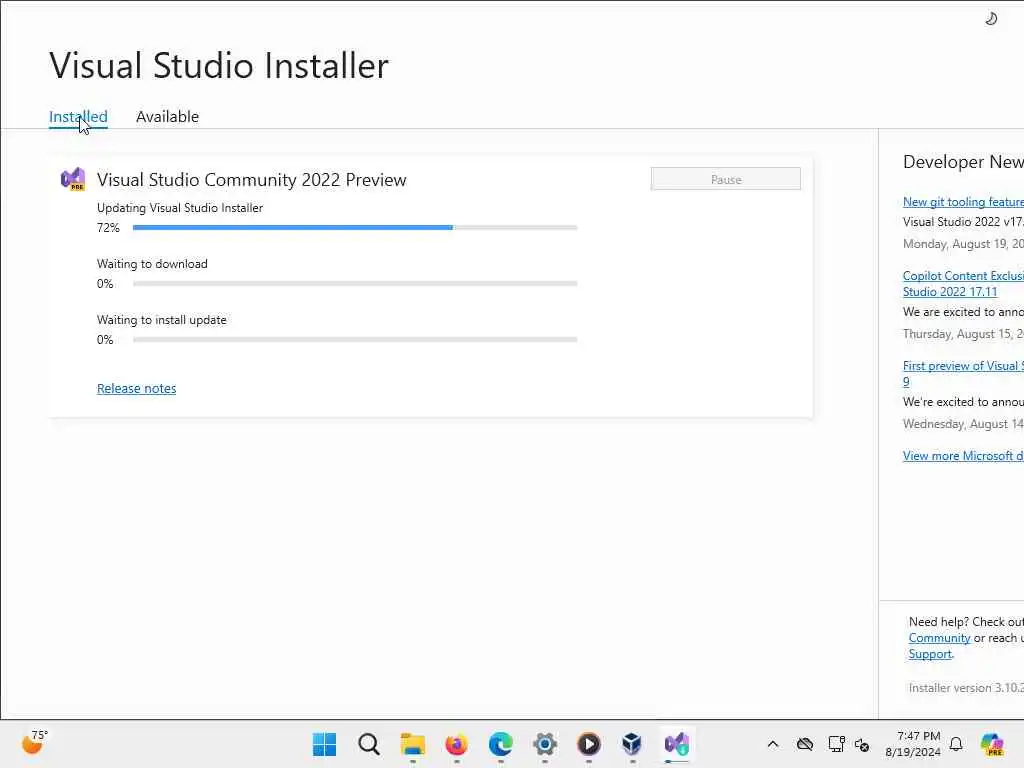This screenshot has width=1024, height=768.
Task: Click the Visual Studio Installer taskbar icon
Action: click(x=677, y=744)
